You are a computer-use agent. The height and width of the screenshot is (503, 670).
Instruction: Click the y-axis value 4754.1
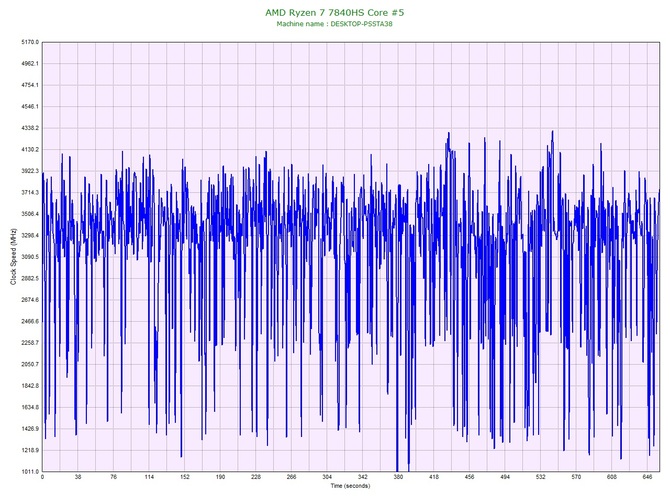30,85
